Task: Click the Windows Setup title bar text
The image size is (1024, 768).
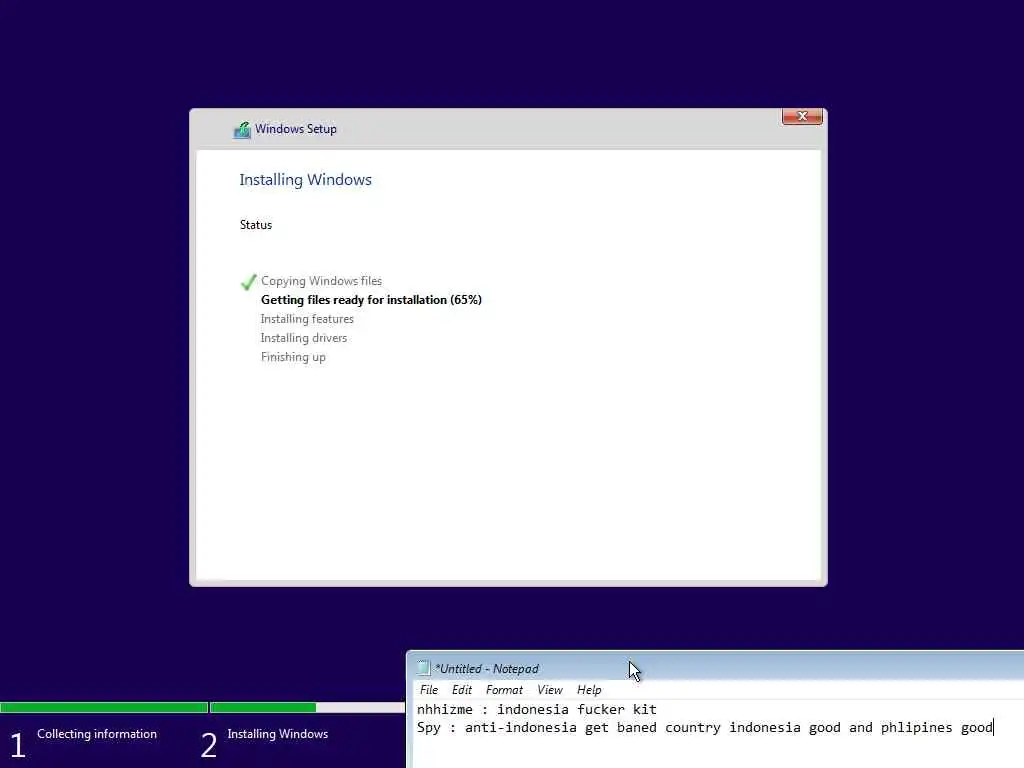Action: pyautogui.click(x=296, y=129)
